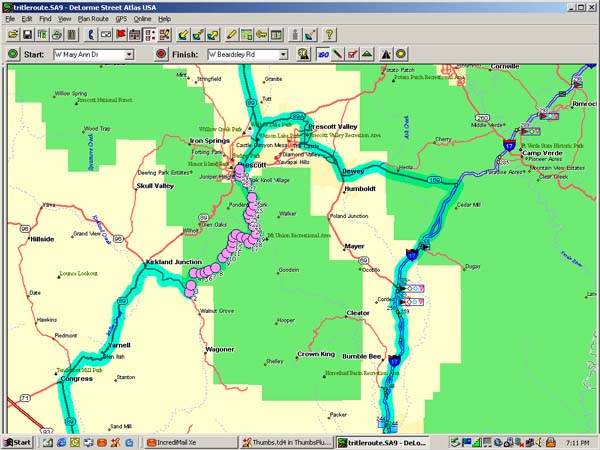The height and width of the screenshot is (450, 600).
Task: Expand the Start location dropdown arrow
Action: [129, 54]
